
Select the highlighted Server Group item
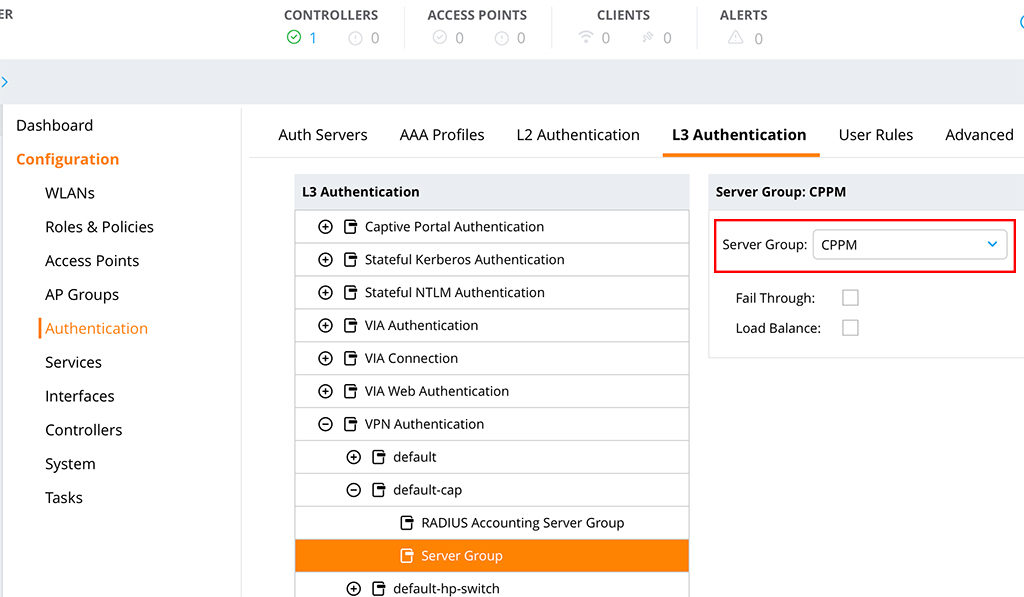coord(463,555)
